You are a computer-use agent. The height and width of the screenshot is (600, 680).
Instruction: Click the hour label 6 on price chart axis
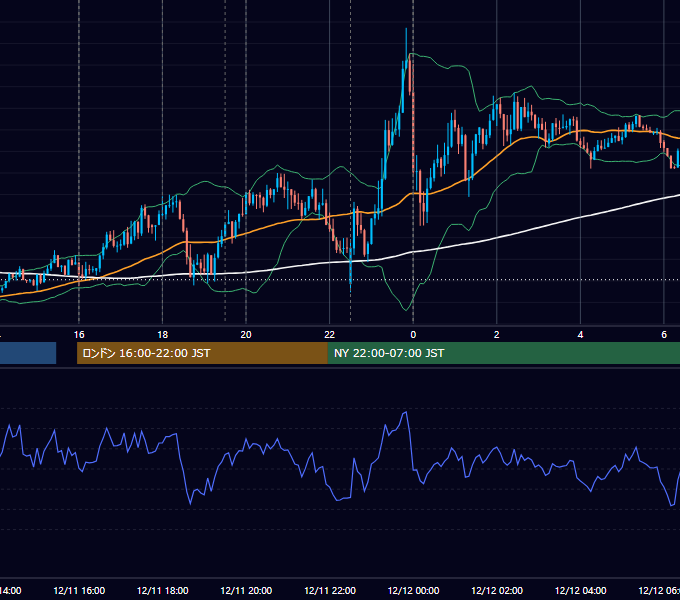pyautogui.click(x=664, y=335)
